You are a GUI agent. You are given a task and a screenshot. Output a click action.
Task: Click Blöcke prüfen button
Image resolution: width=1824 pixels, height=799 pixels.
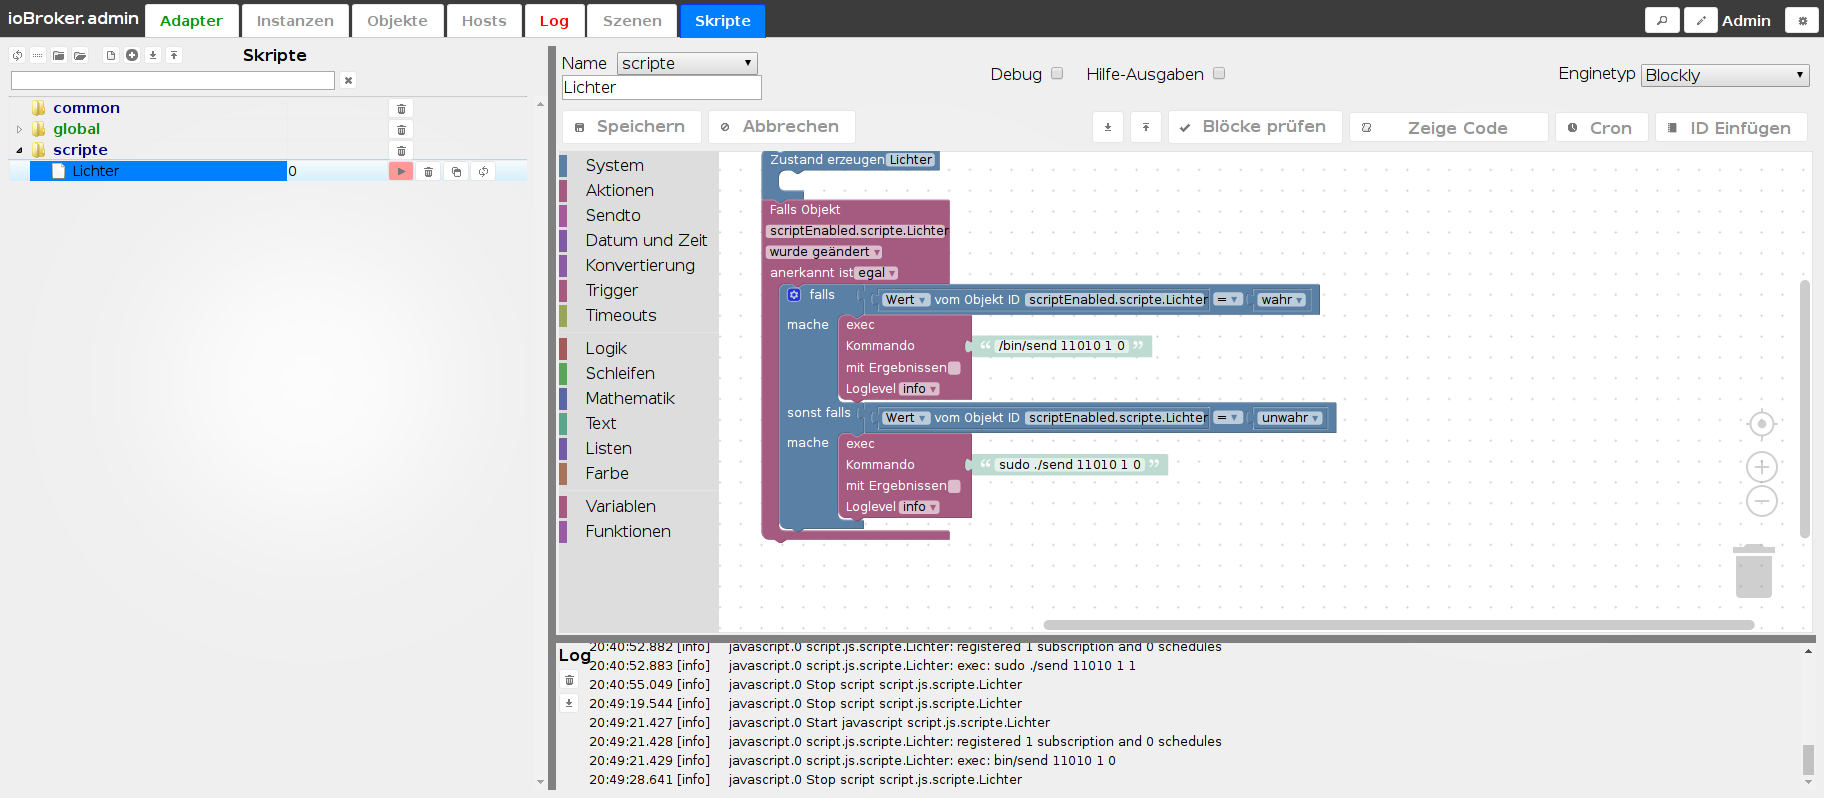[x=1255, y=127]
